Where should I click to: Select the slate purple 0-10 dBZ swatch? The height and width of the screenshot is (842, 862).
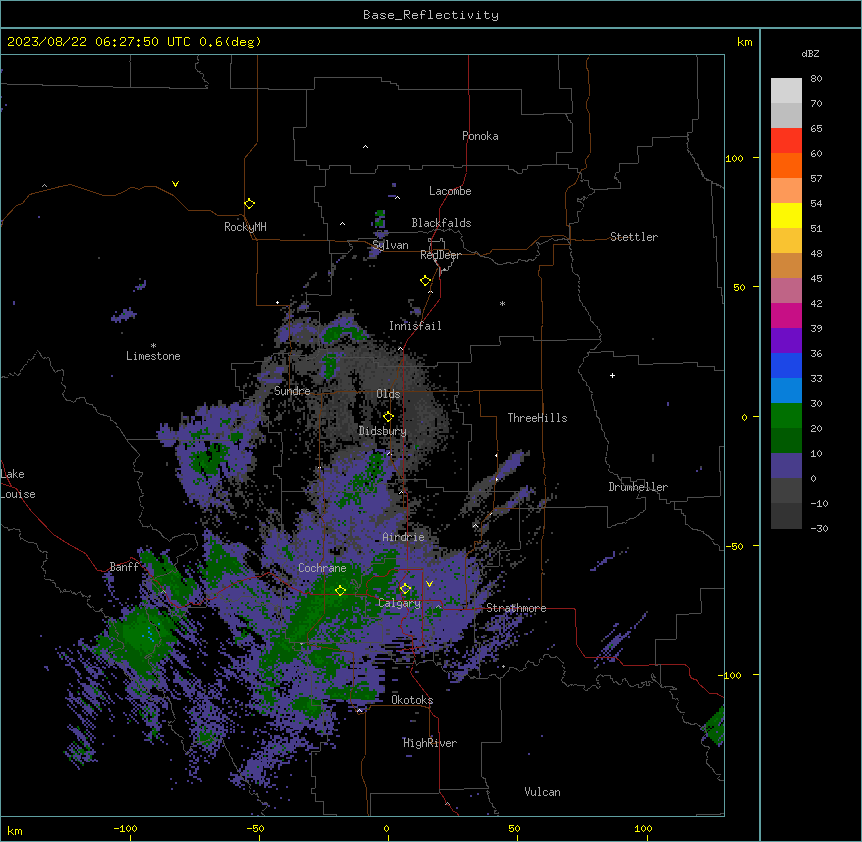(786, 466)
